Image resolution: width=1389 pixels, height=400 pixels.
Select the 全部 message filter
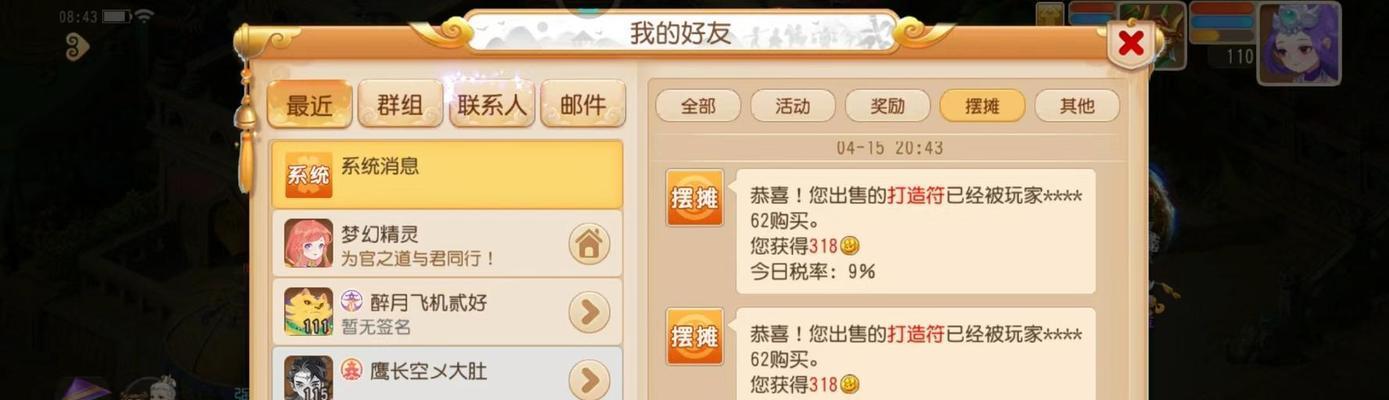pyautogui.click(x=698, y=105)
